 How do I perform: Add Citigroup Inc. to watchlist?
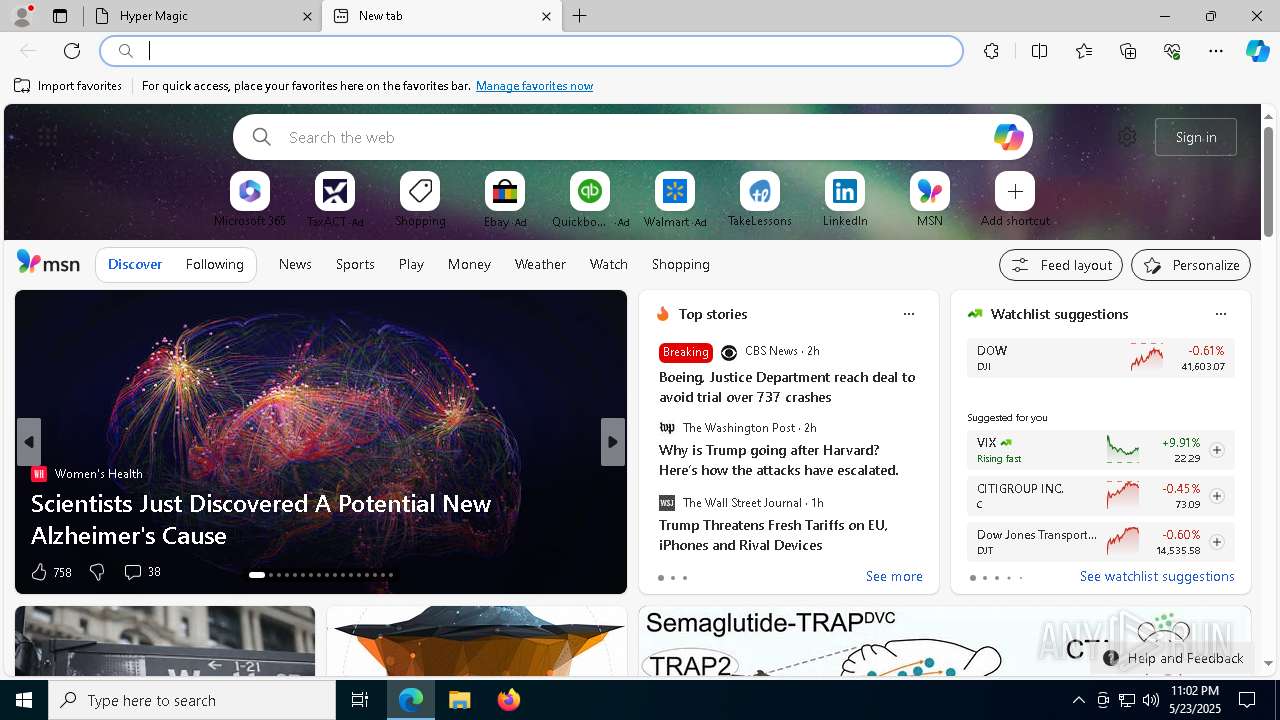point(1217,496)
